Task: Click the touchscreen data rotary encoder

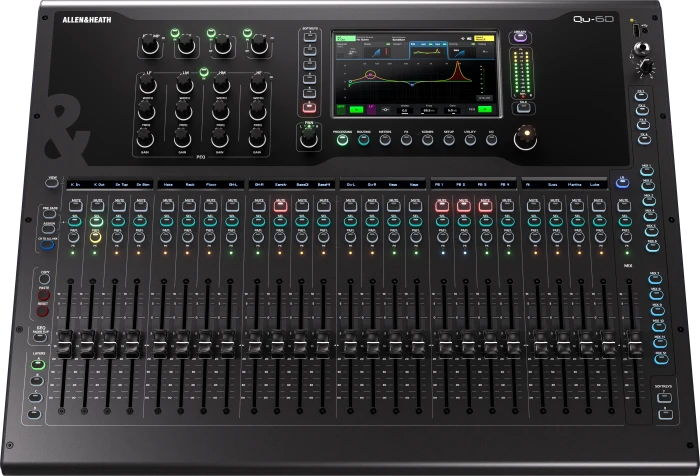Action: 525,138
